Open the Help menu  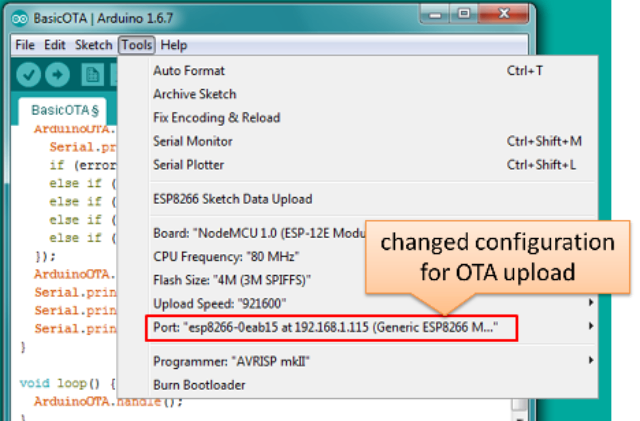(174, 45)
